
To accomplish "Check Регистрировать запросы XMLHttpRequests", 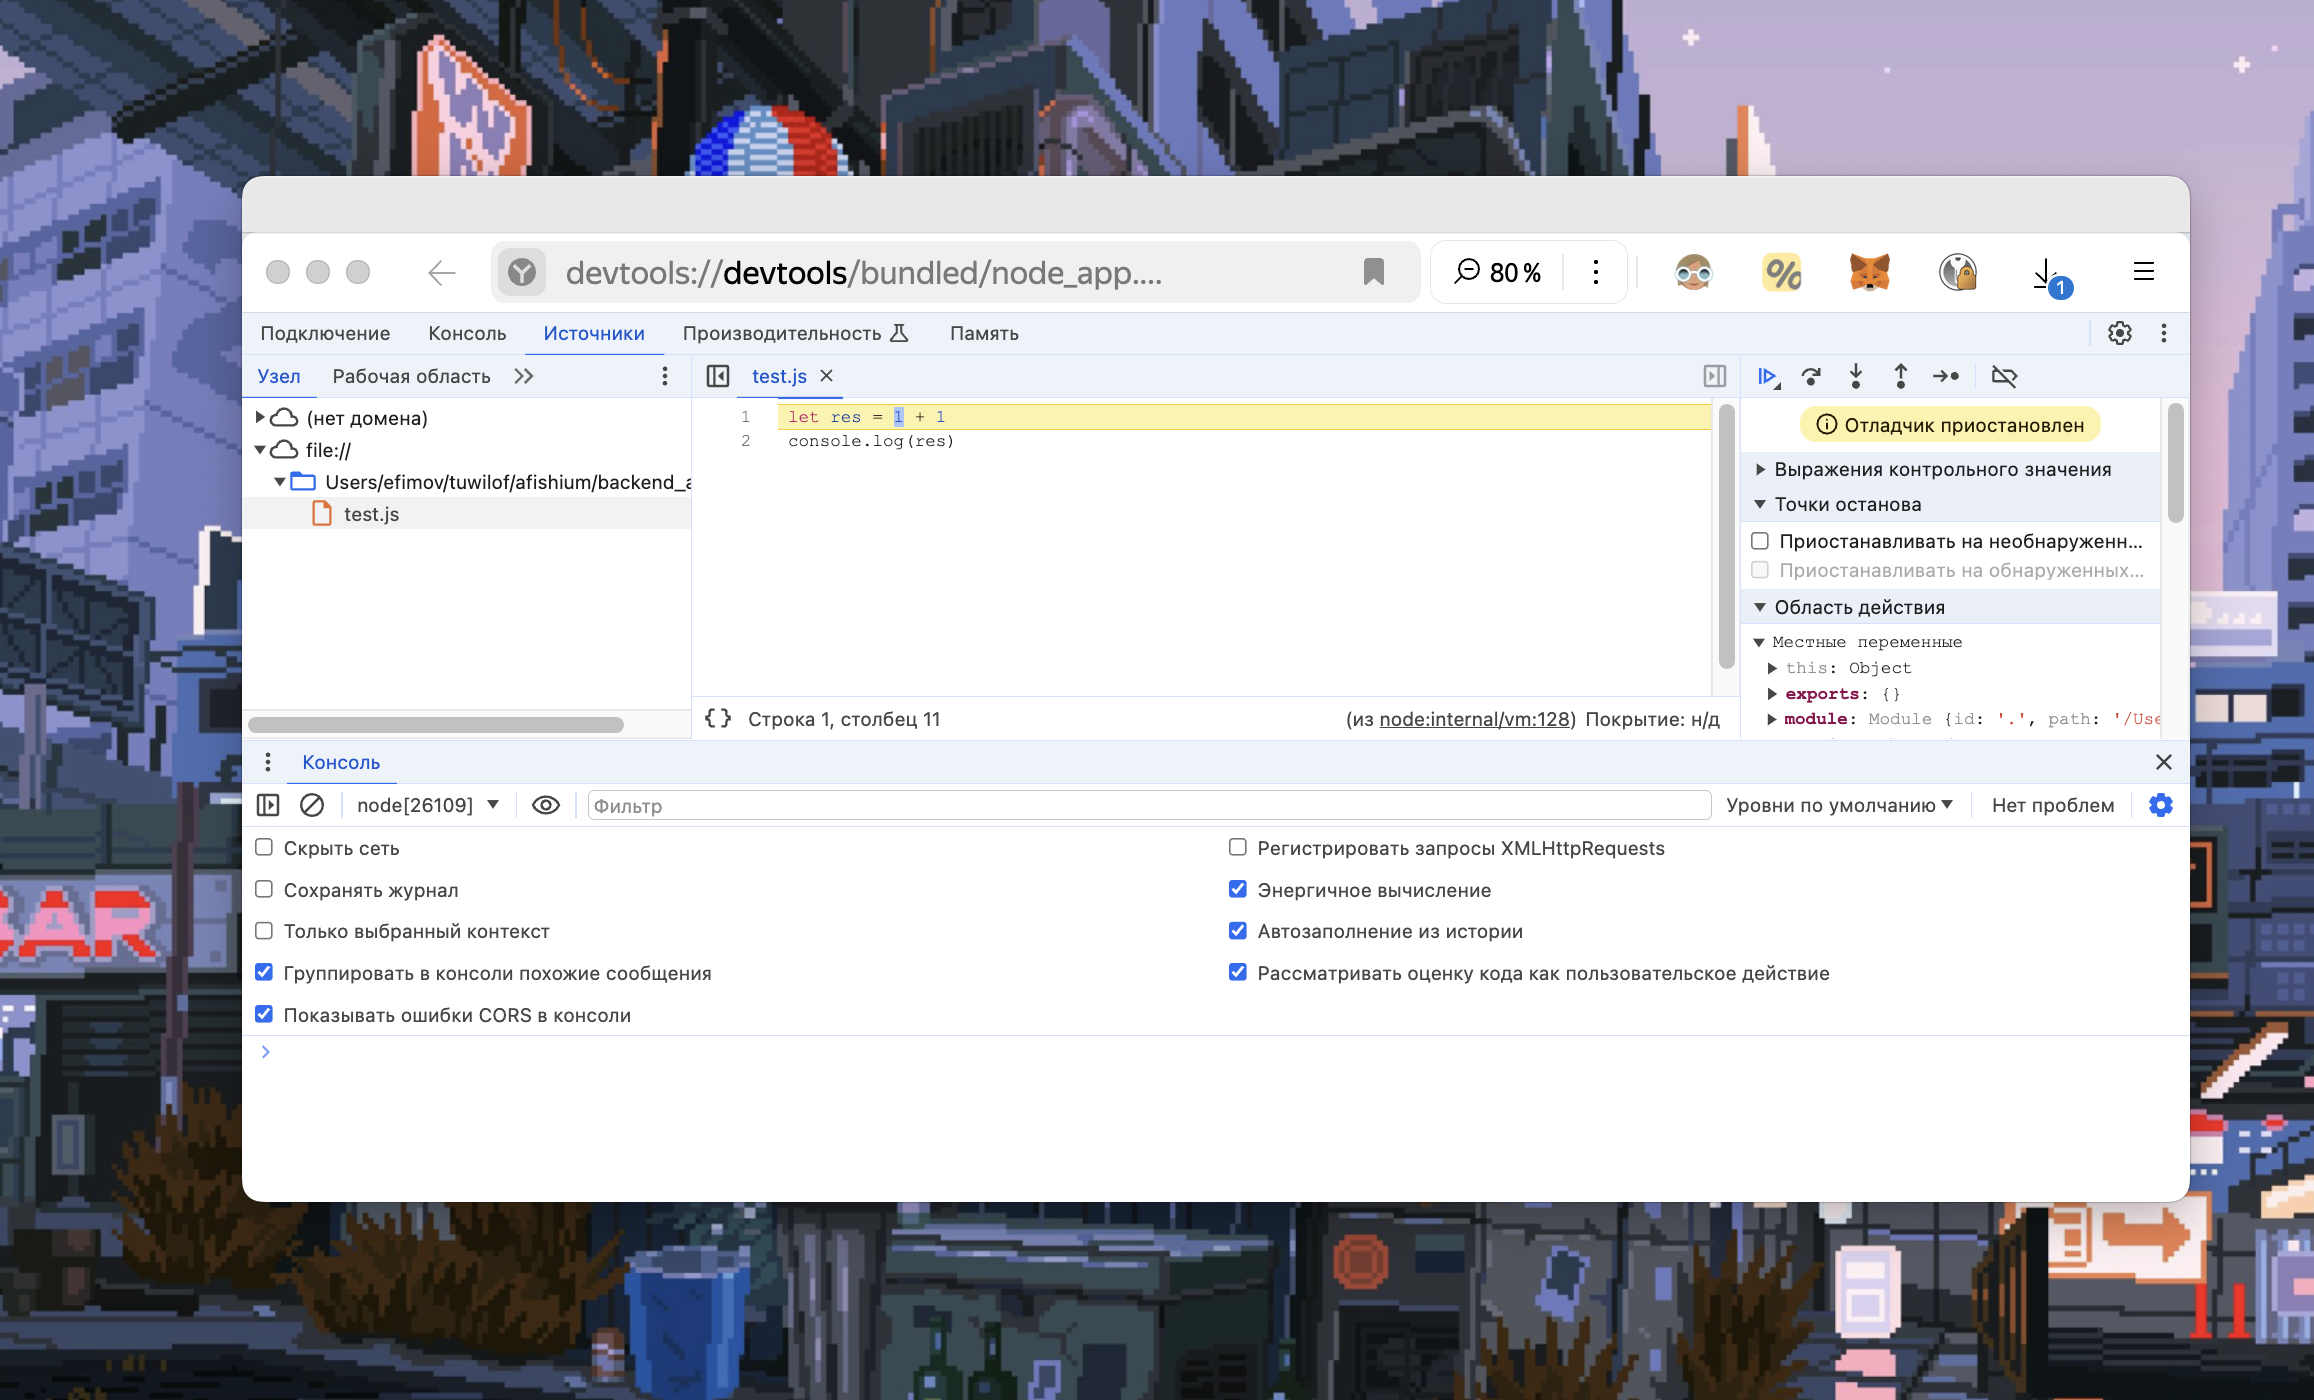I will coord(1238,847).
